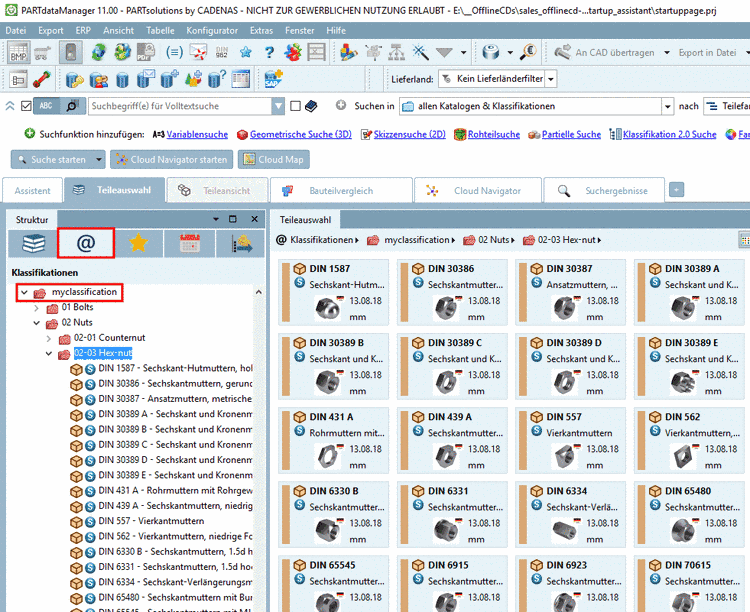Image resolution: width=750 pixels, height=612 pixels.
Task: Click the DIN 982 toolbar icon
Action: pyautogui.click(x=222, y=52)
